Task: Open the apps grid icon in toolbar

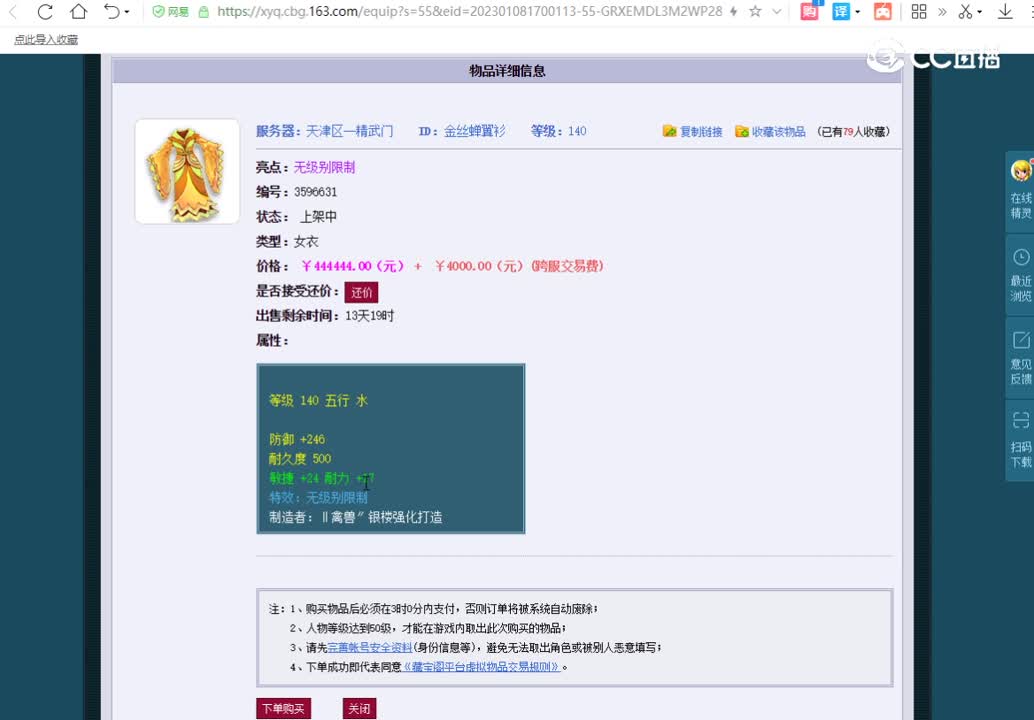Action: click(920, 13)
